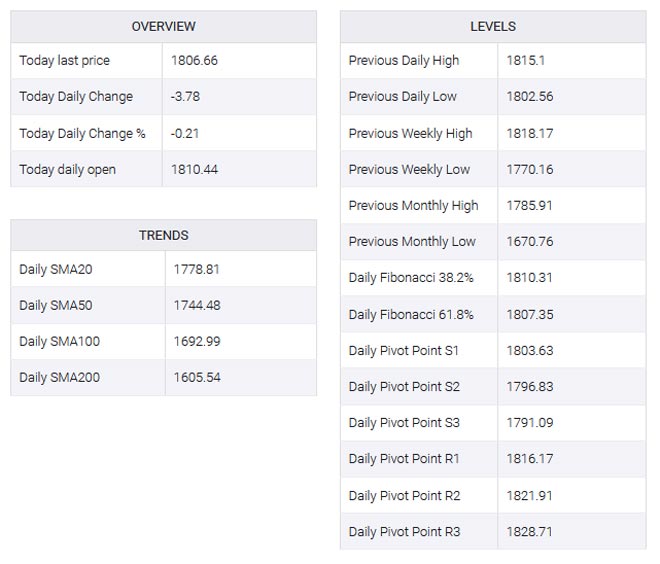
Task: Click the Today daily open value 1810.44
Action: click(194, 169)
